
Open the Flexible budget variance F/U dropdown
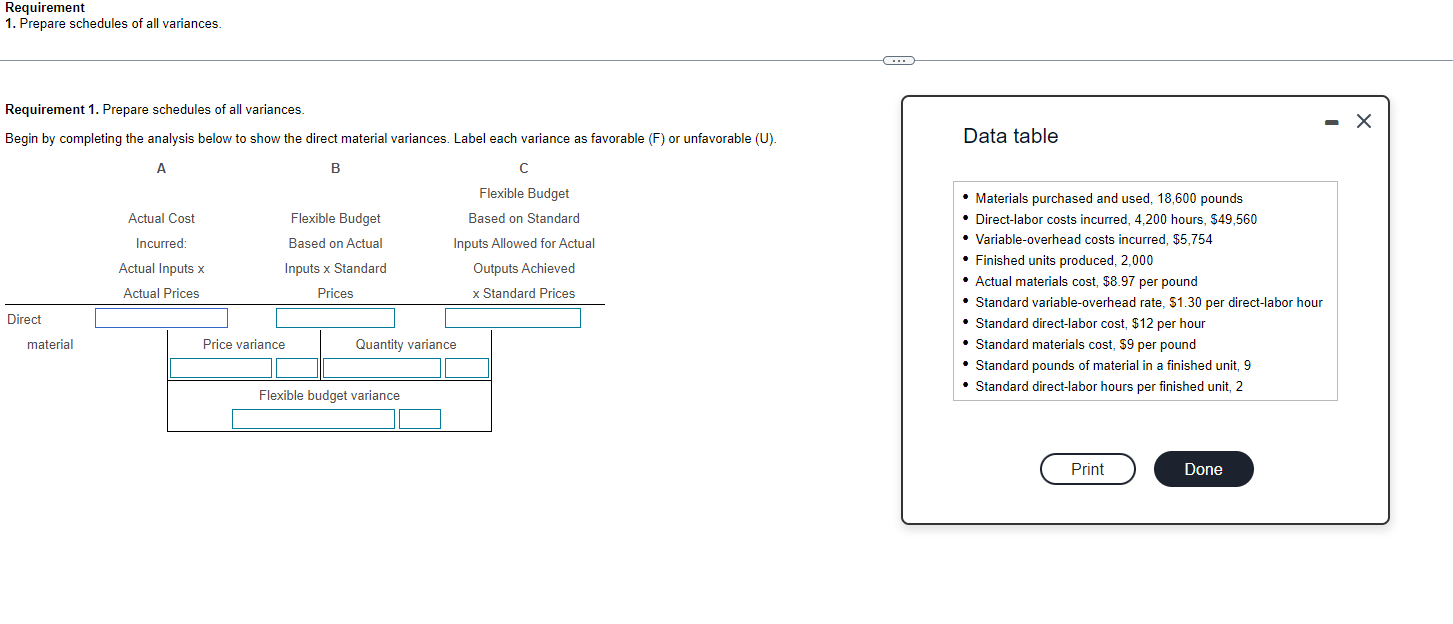click(419, 418)
